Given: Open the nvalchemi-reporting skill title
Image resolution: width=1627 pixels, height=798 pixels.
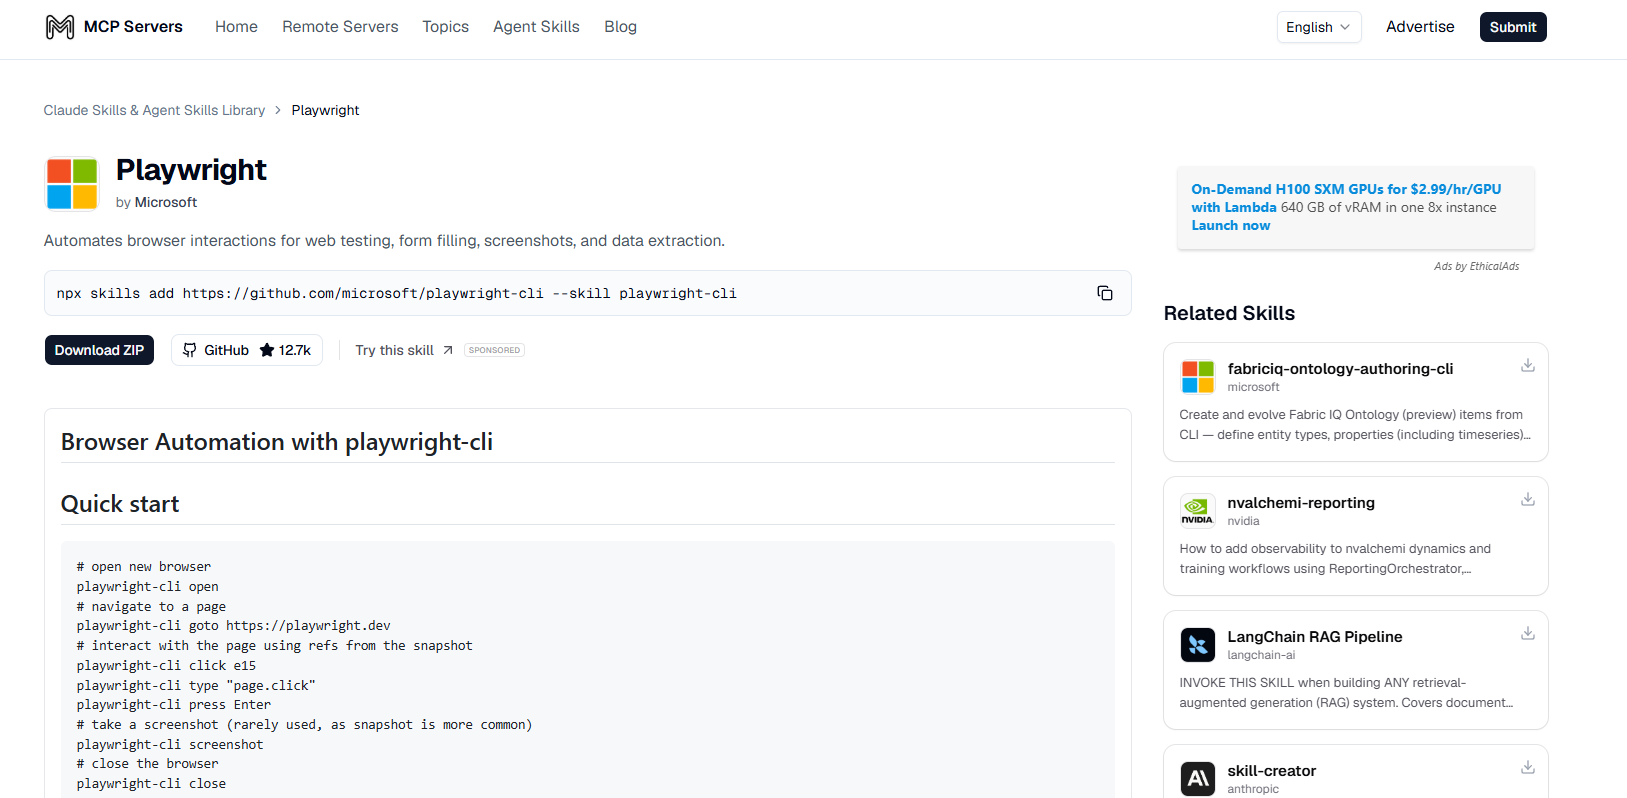Looking at the screenshot, I should (x=1301, y=503).
